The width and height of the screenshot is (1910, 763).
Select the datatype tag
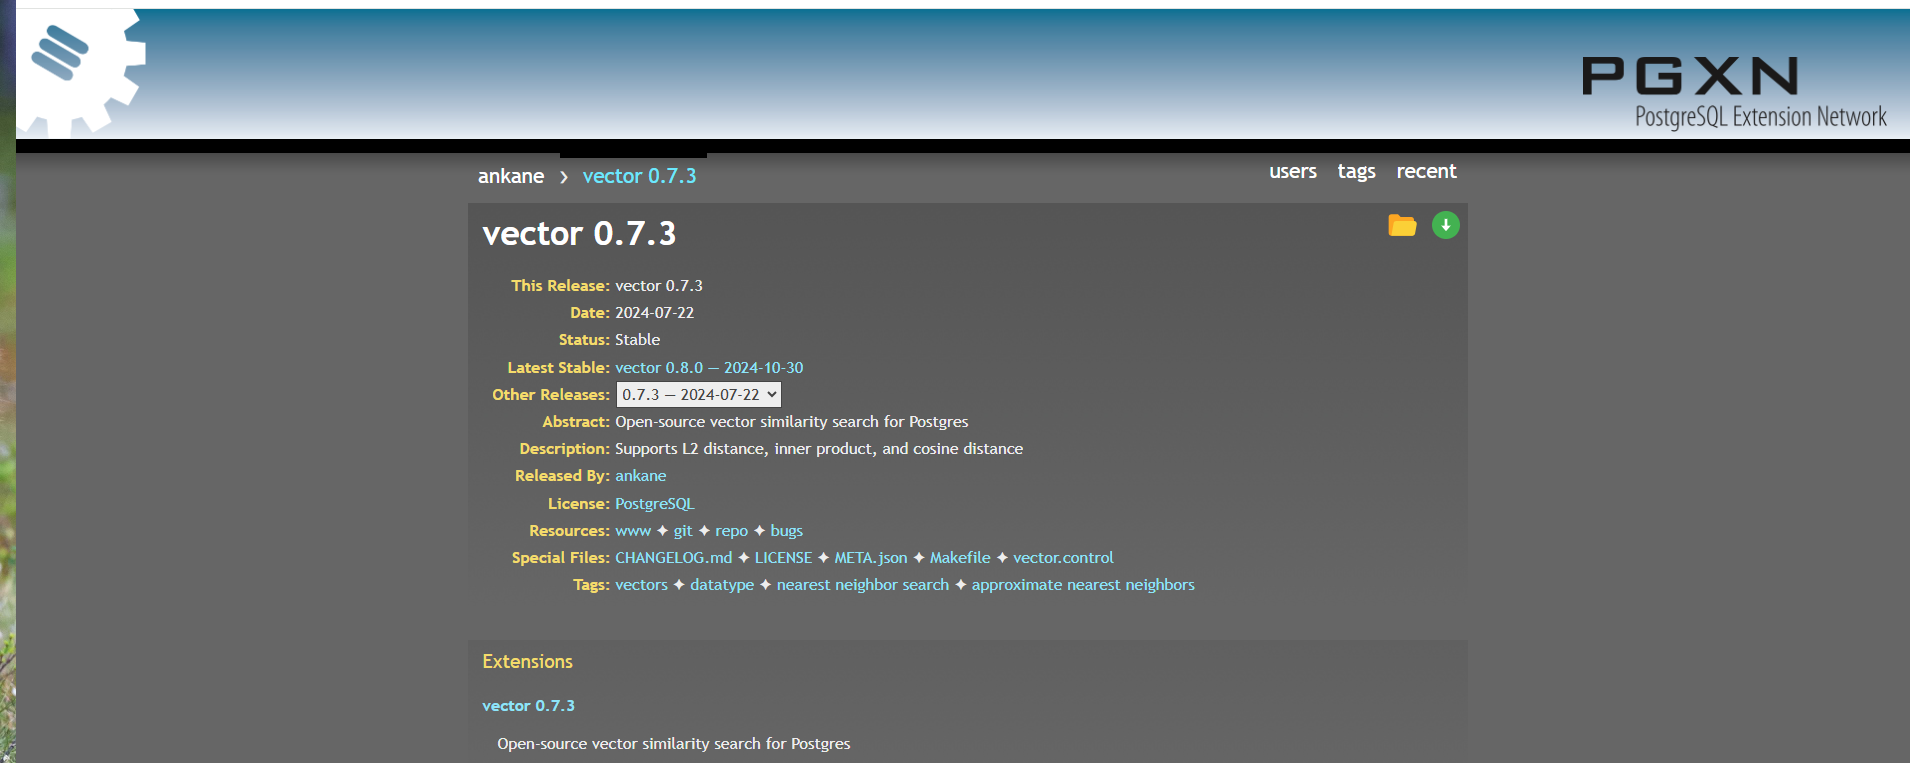coord(722,585)
